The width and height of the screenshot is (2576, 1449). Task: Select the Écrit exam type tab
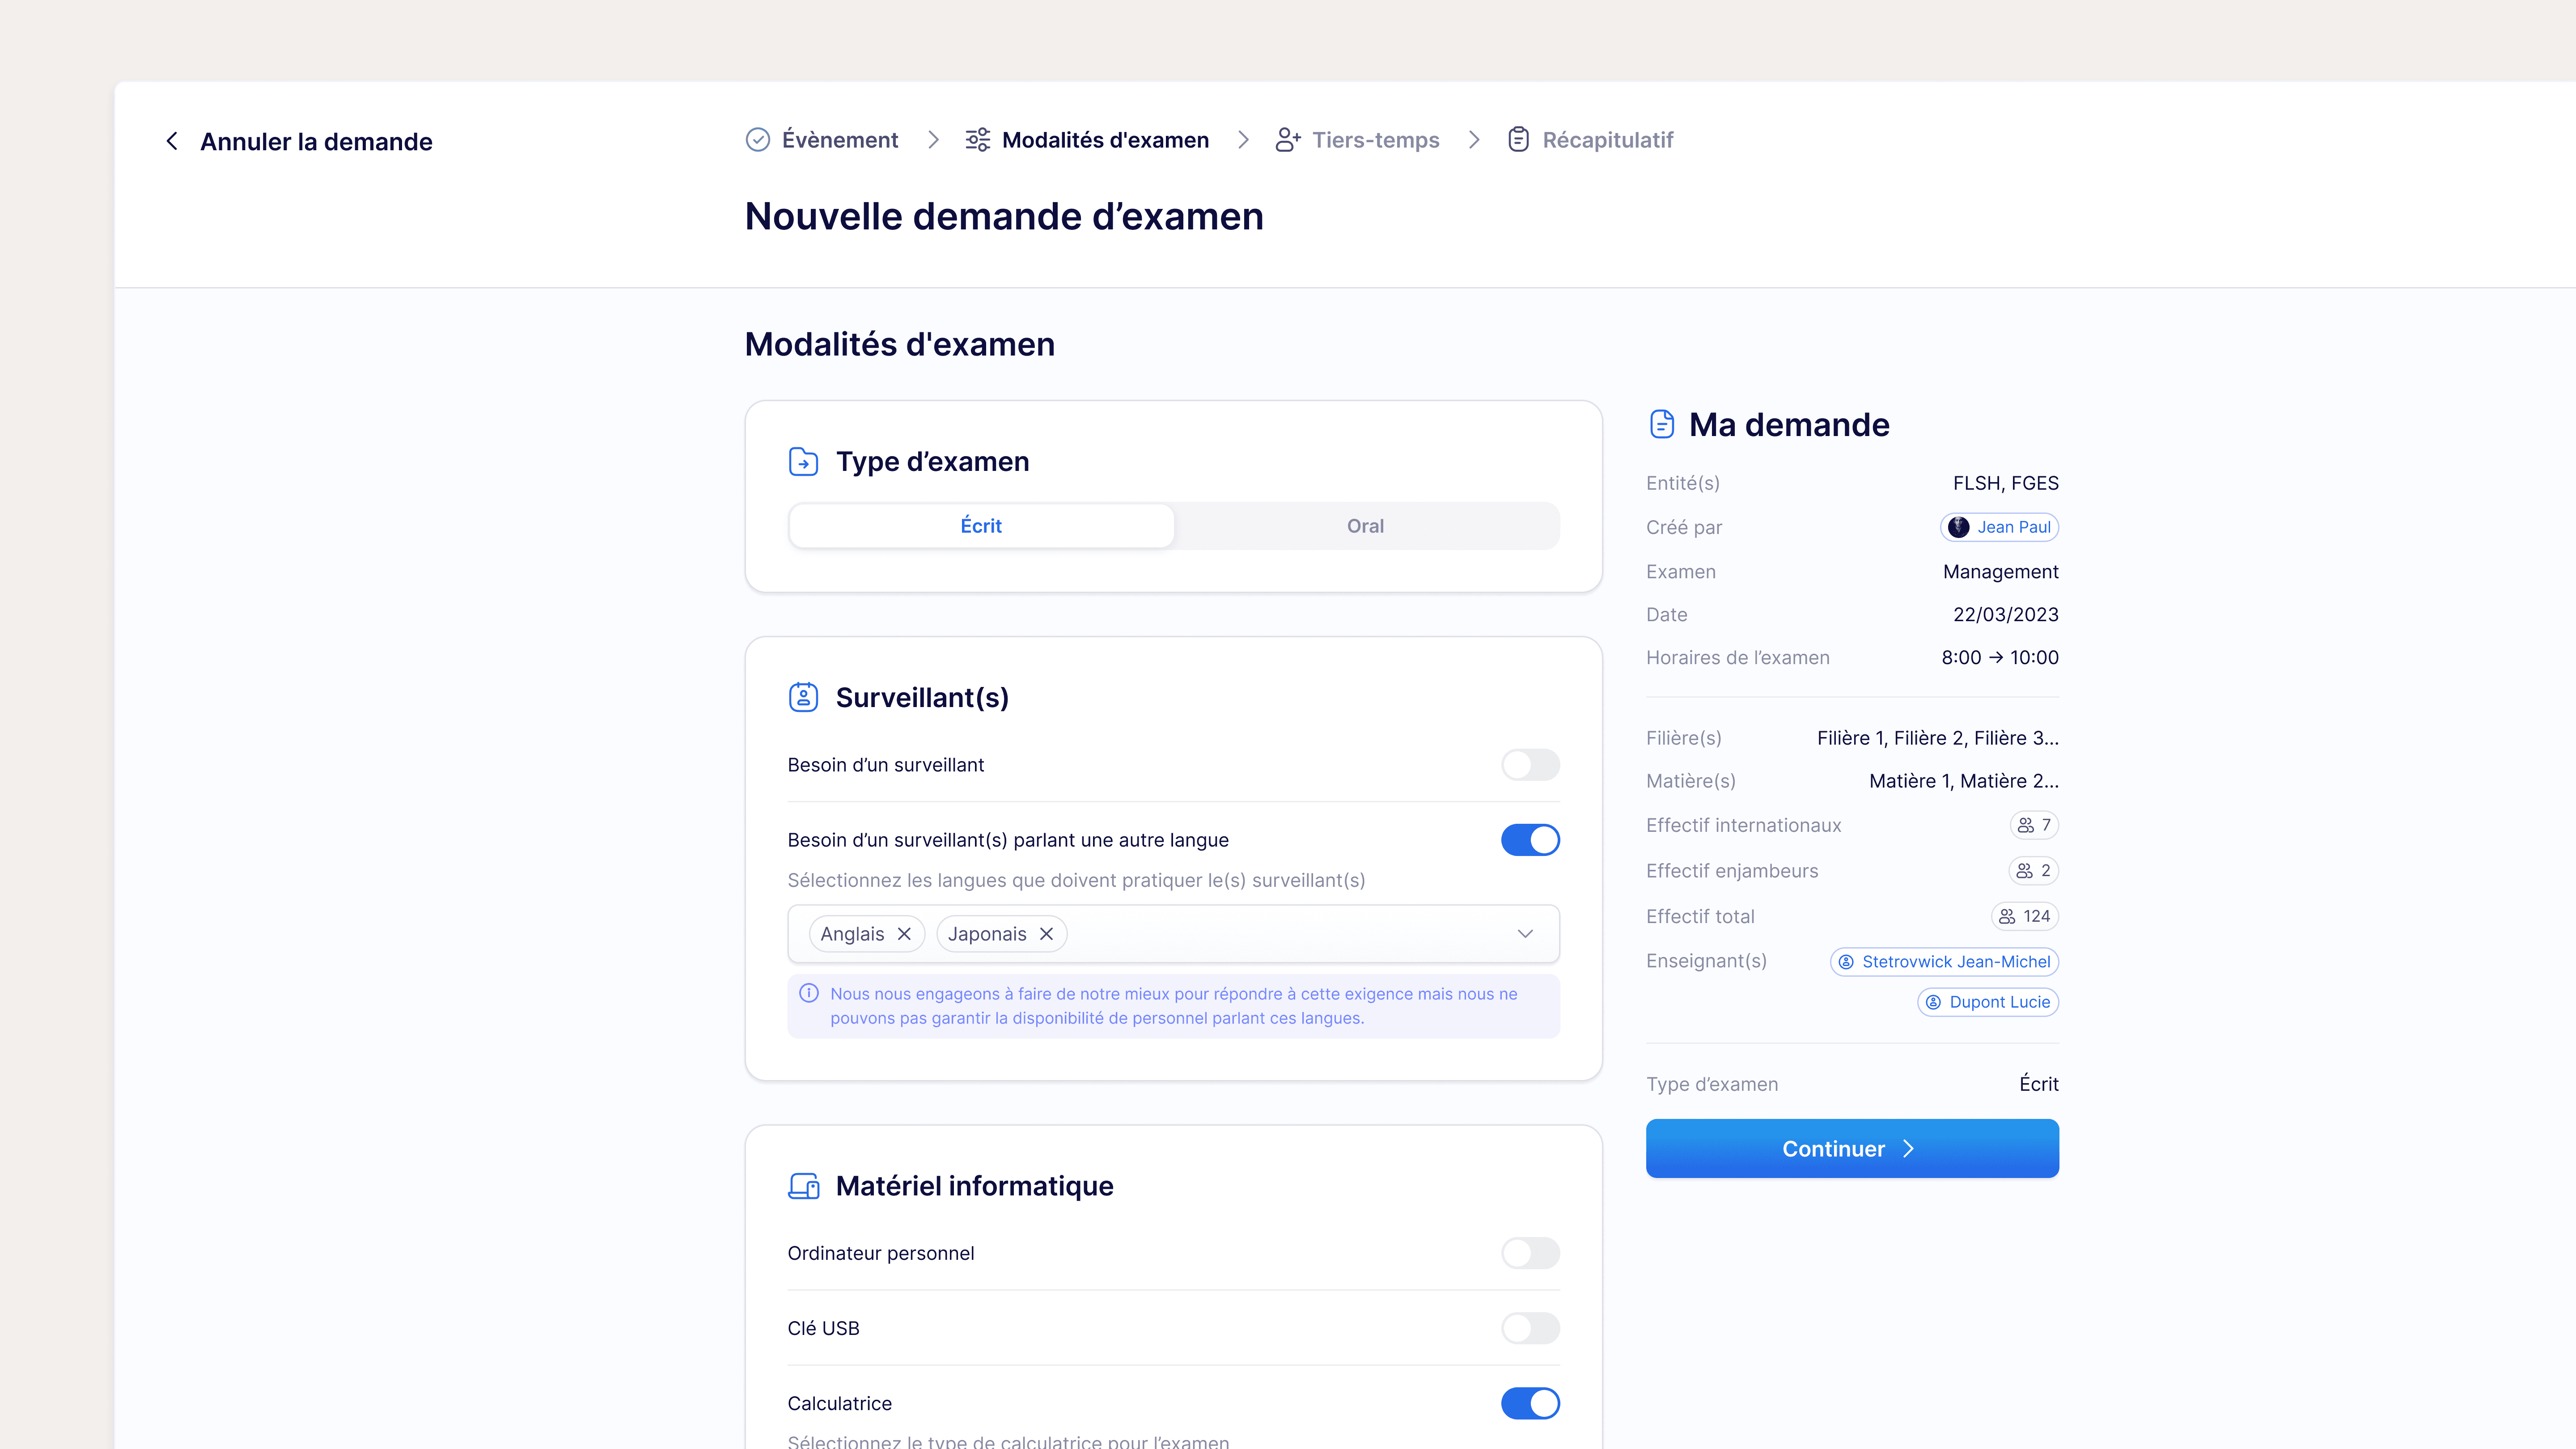(981, 526)
